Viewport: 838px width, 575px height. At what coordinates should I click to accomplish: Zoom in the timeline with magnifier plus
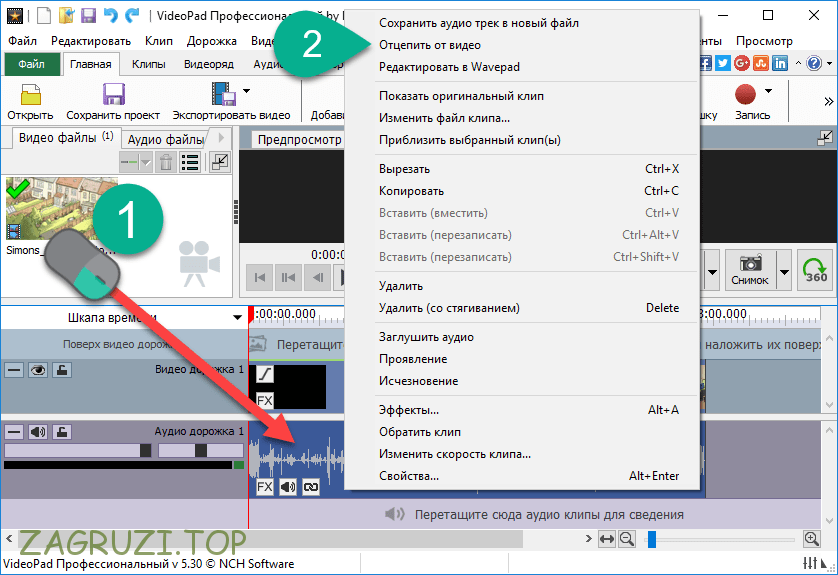tap(812, 539)
